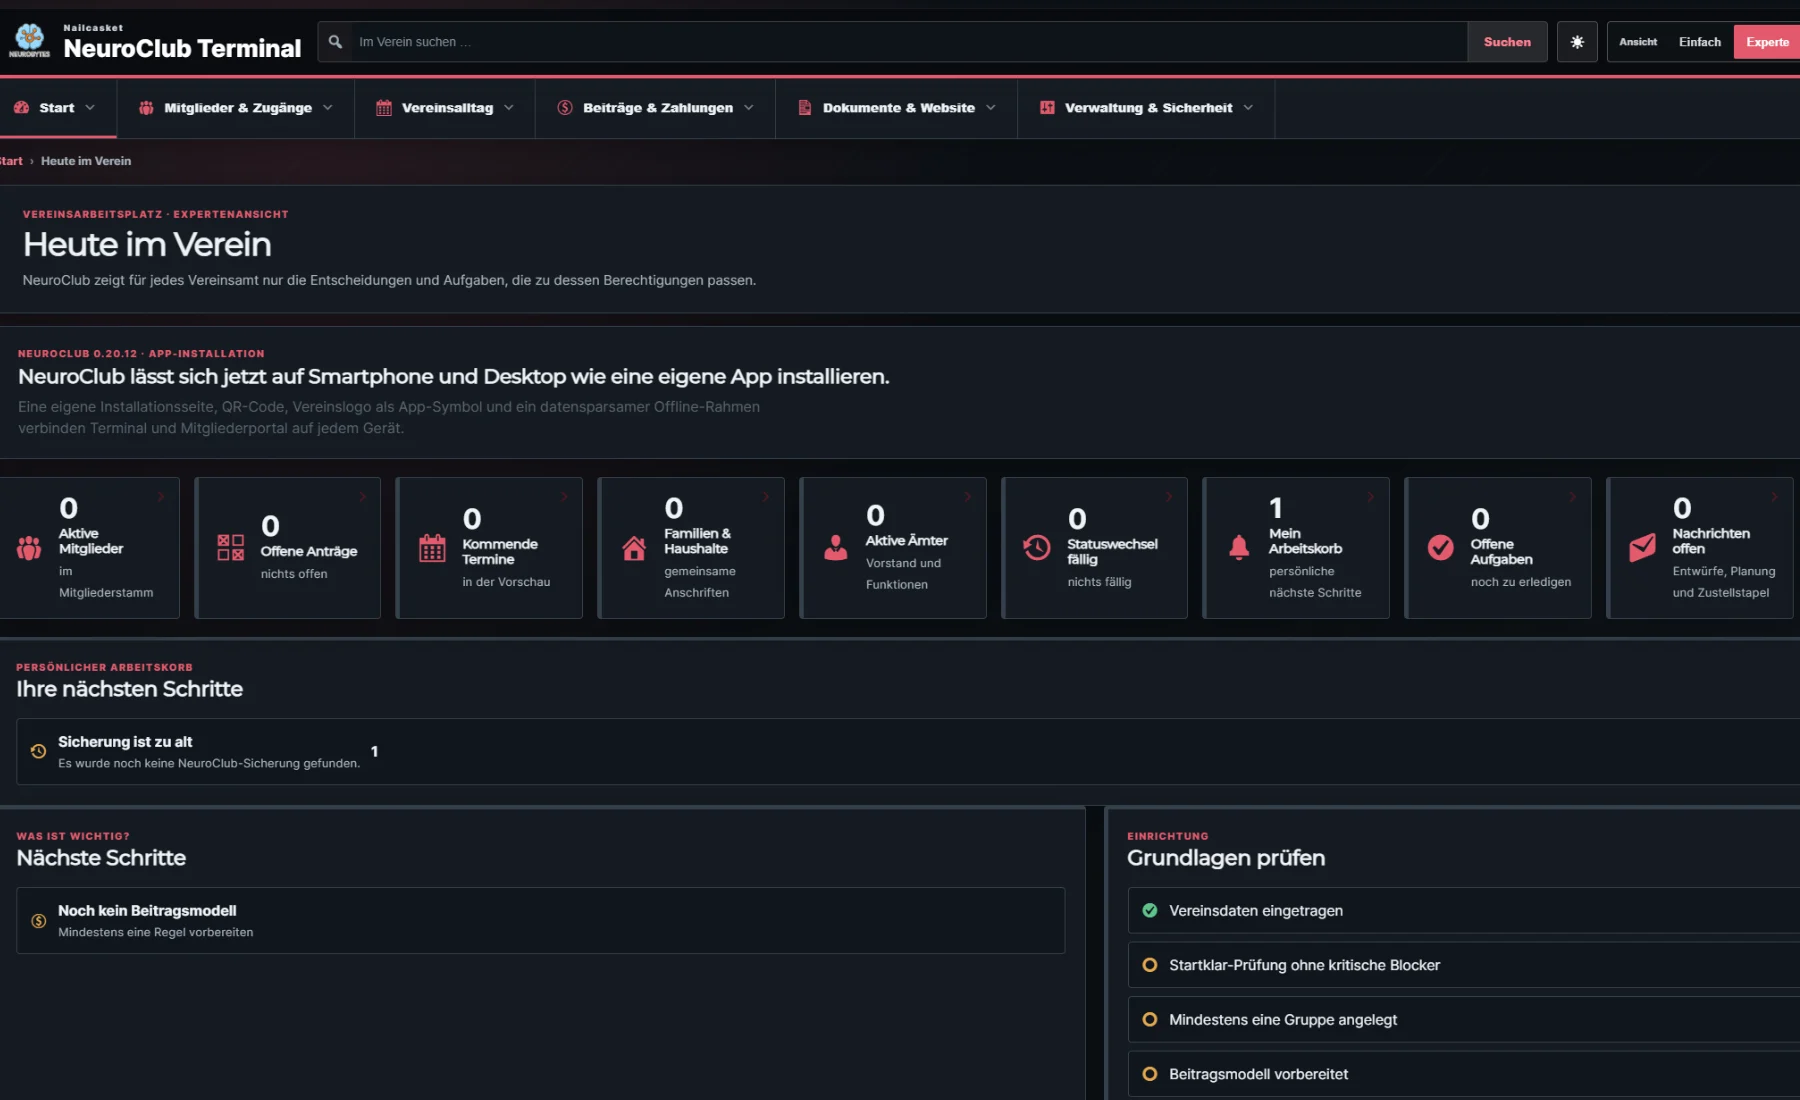The height and width of the screenshot is (1100, 1800).
Task: Open the Aktive Mitglieder card arrow
Action: 161,497
